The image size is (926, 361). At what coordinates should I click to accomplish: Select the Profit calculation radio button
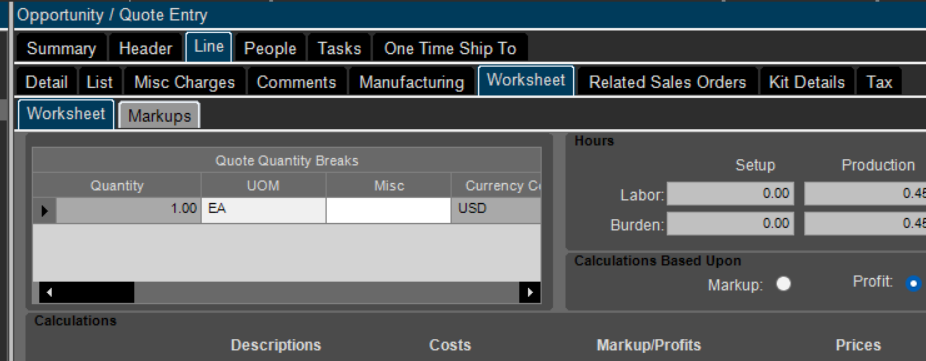click(914, 284)
